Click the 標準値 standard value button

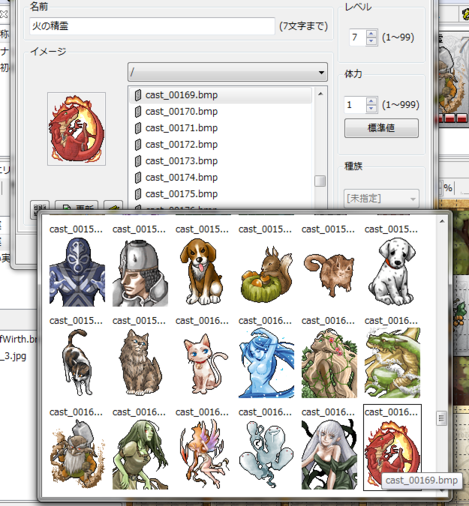tap(381, 128)
